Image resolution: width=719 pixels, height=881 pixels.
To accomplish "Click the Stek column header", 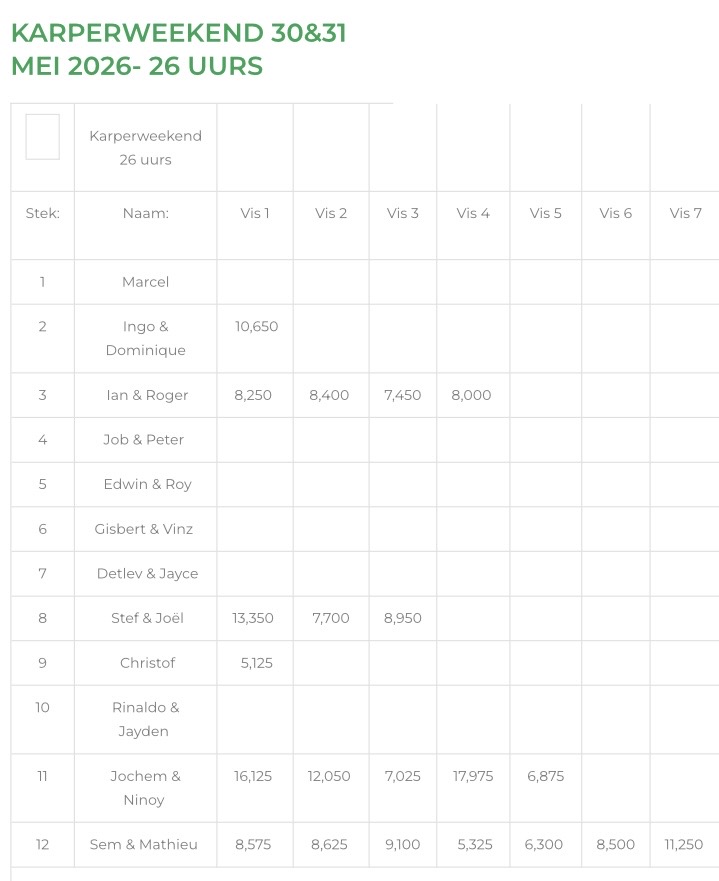I will pos(43,214).
